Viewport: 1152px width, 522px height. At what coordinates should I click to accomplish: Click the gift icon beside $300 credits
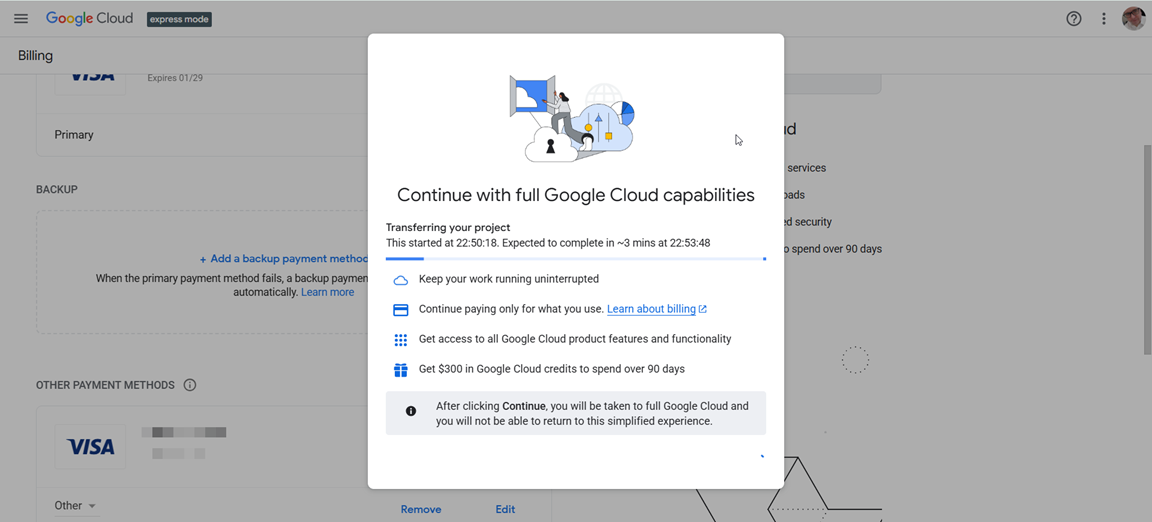click(400, 370)
